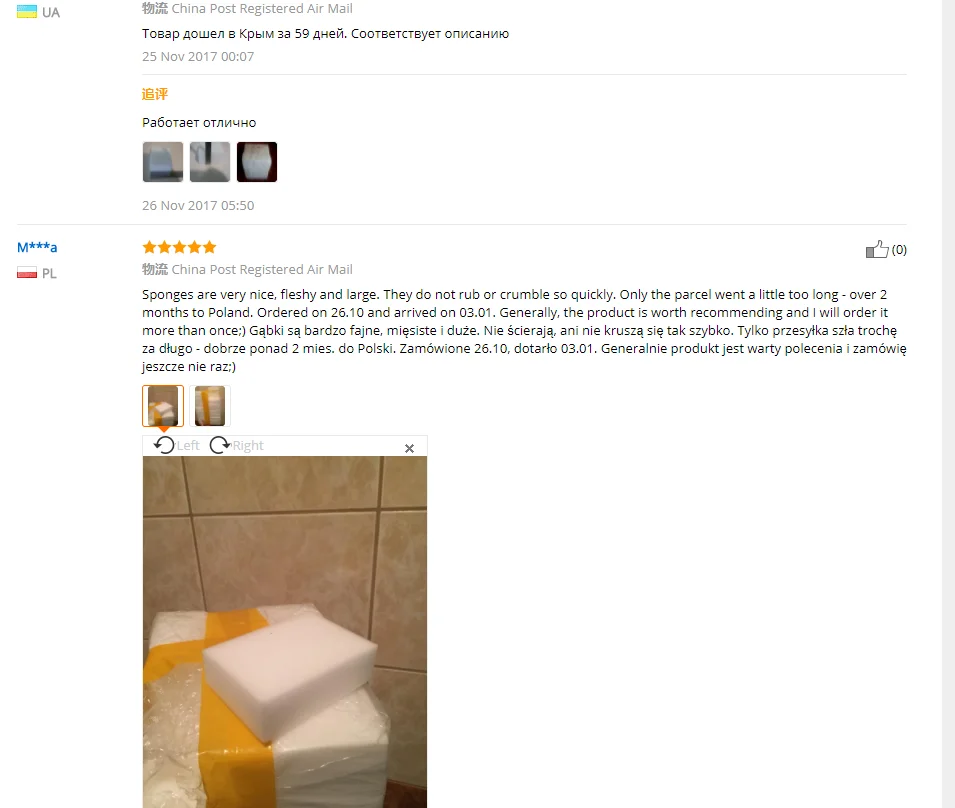Click the orange 追评 follow-up review label

point(155,94)
